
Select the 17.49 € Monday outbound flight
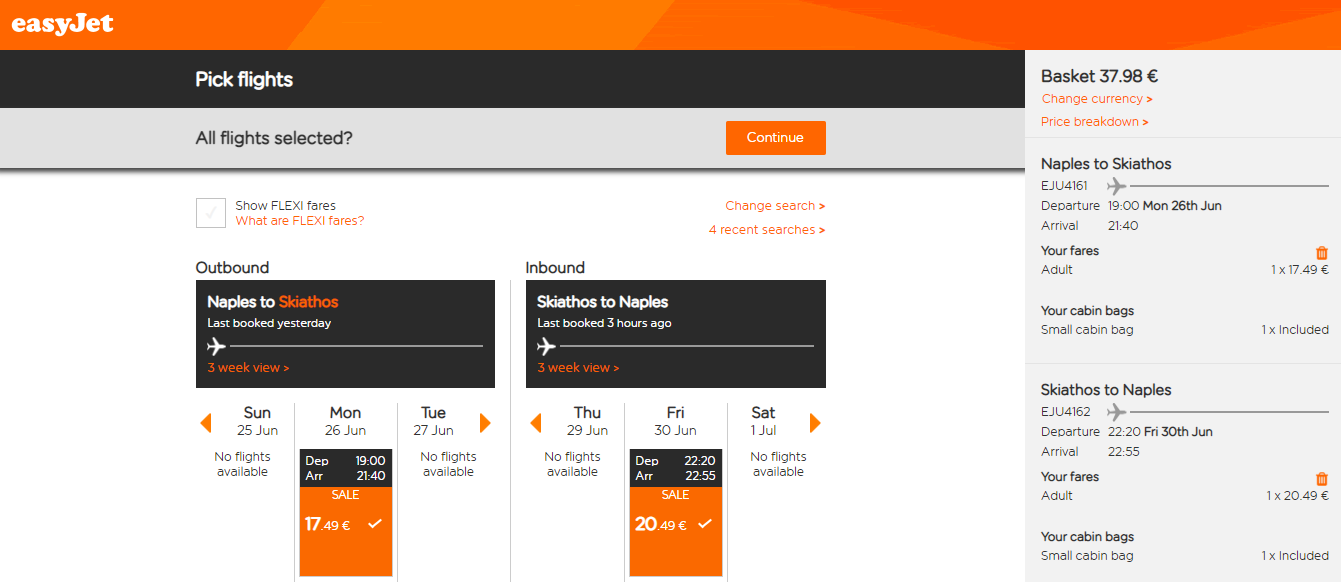click(x=346, y=513)
